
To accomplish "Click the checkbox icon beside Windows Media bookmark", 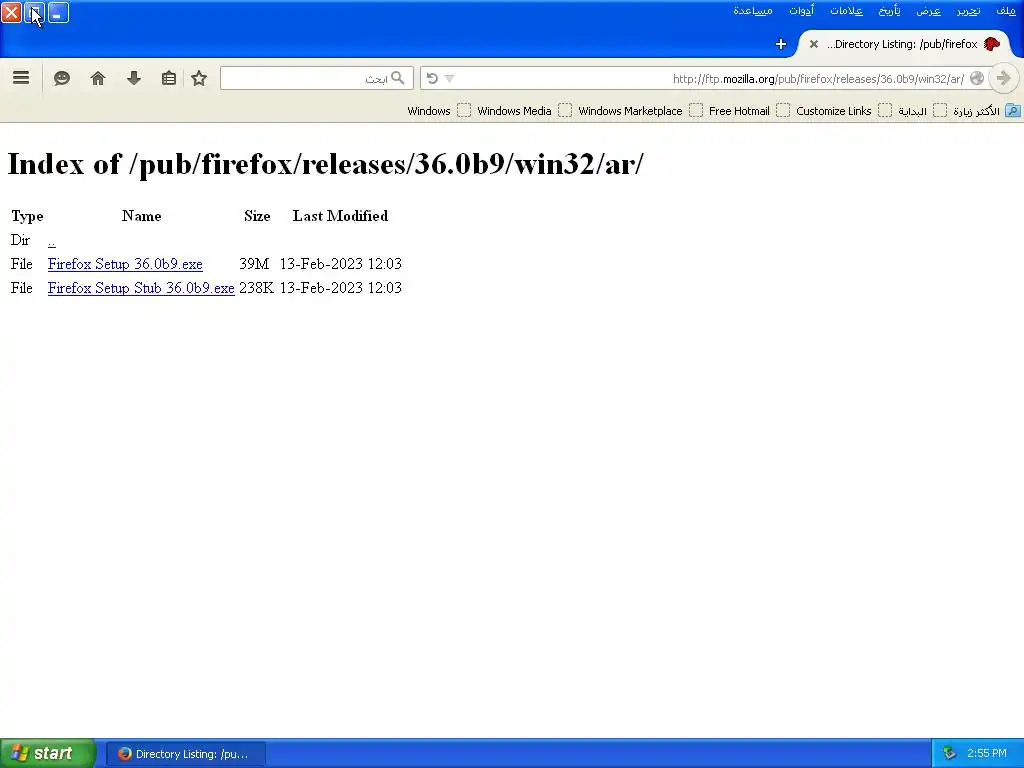I will point(565,110).
